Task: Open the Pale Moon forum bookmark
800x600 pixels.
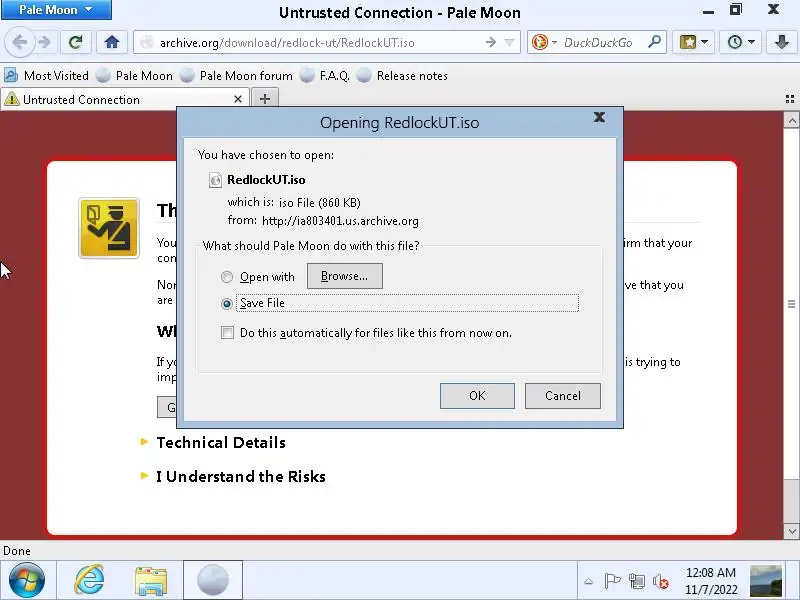Action: [x=237, y=76]
